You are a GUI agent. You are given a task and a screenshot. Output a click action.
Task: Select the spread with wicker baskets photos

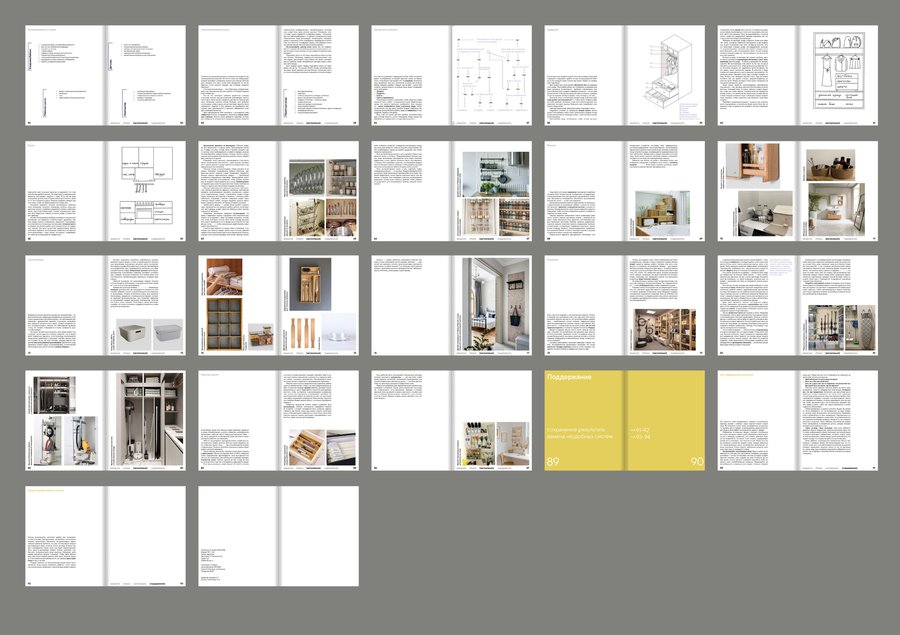798,191
